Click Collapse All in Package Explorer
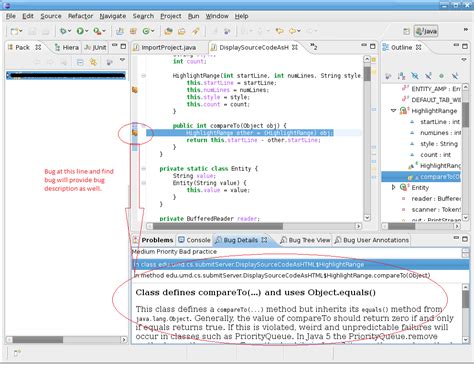 80,62
